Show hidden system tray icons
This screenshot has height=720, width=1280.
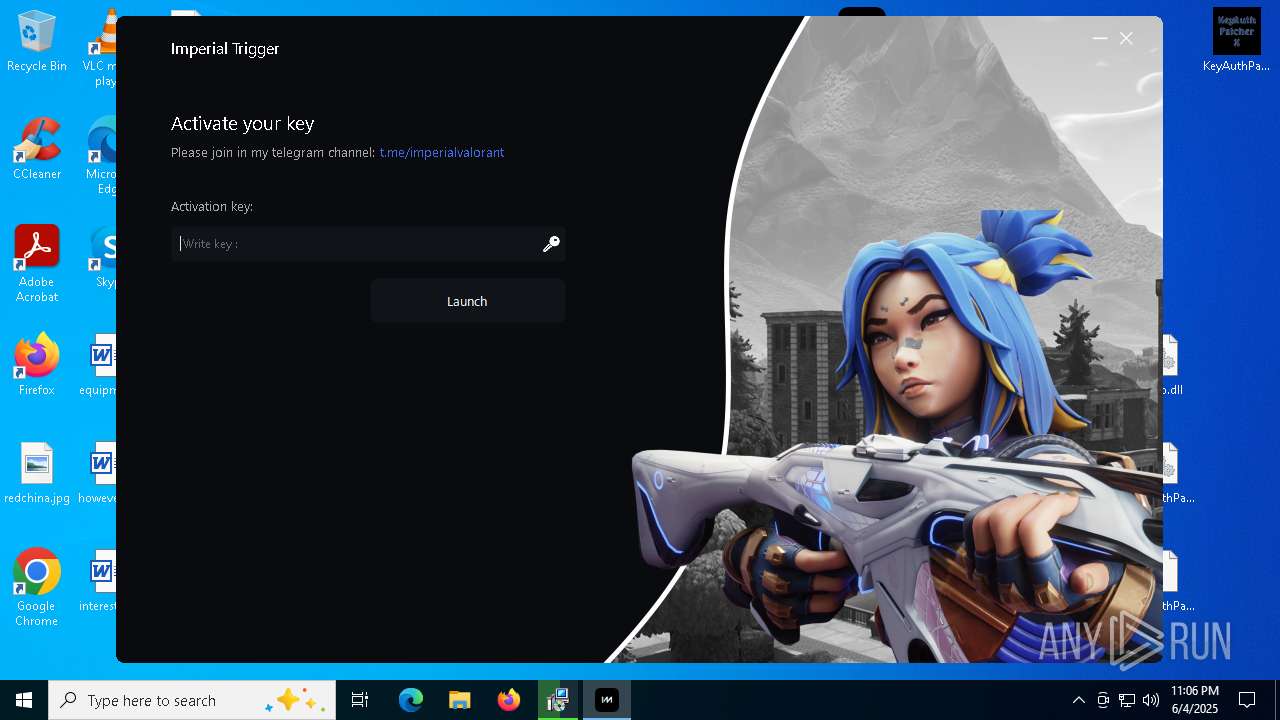1078,700
